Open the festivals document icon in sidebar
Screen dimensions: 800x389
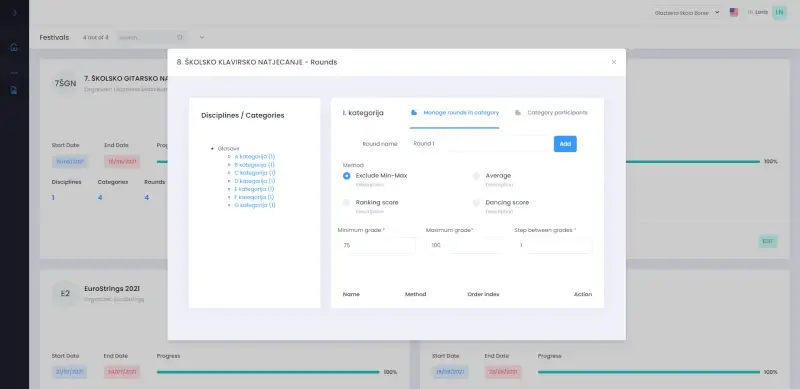[14, 90]
